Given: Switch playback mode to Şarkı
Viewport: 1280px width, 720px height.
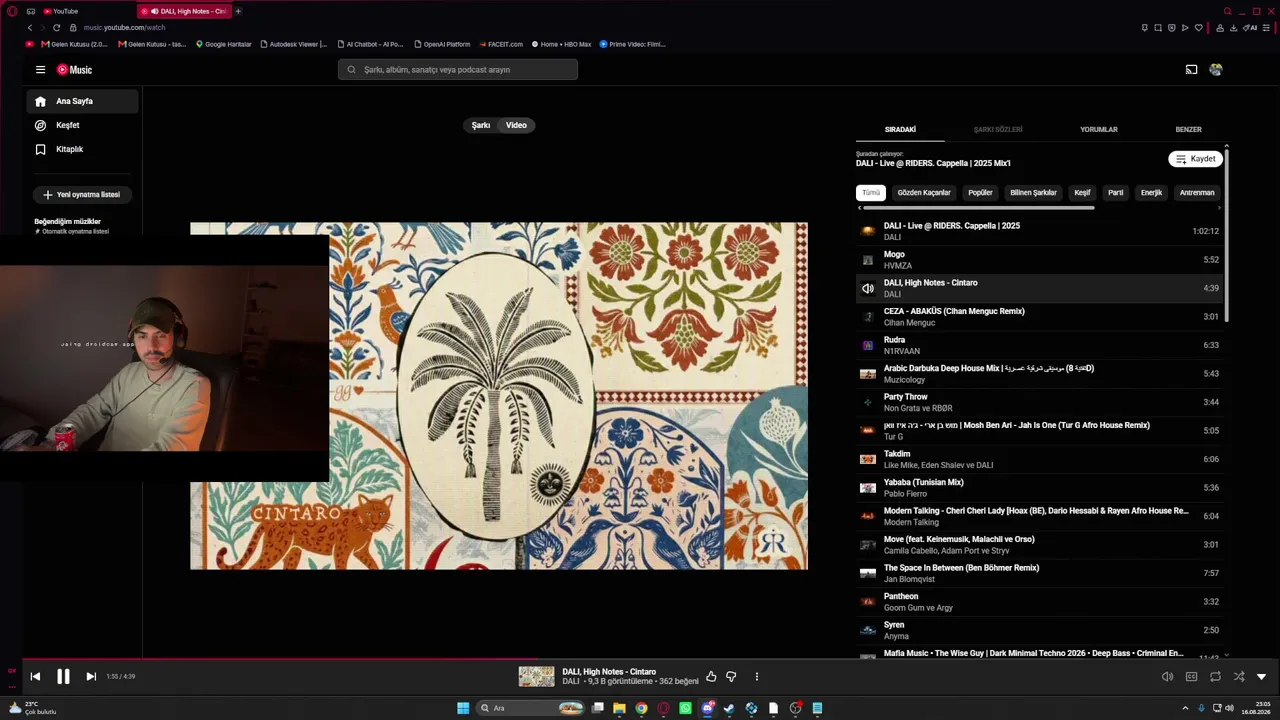Looking at the screenshot, I should pos(481,125).
